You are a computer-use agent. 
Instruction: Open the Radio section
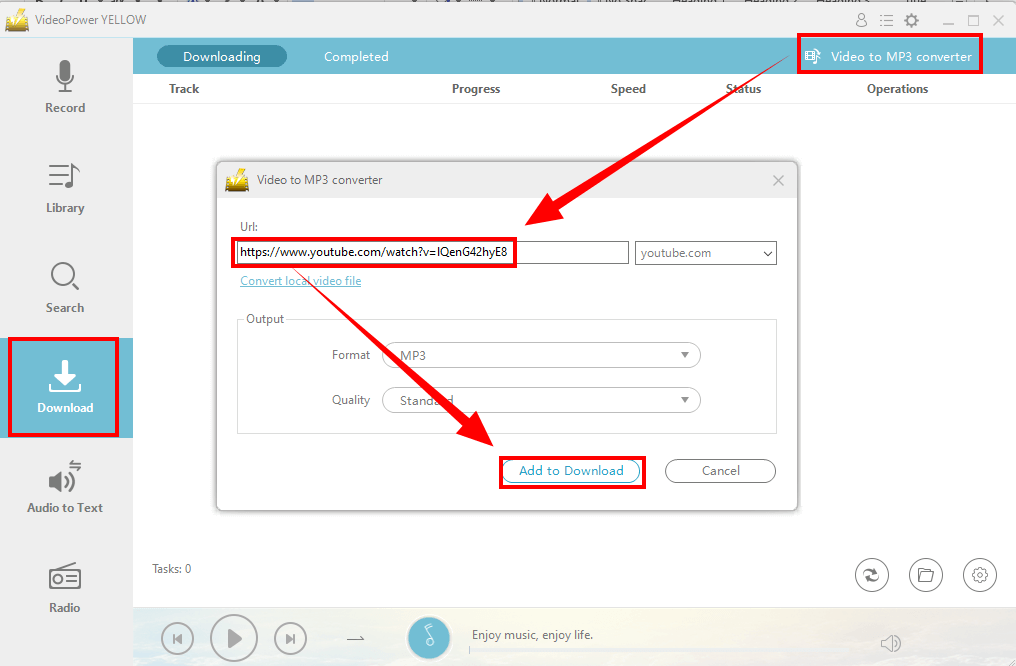coord(65,588)
